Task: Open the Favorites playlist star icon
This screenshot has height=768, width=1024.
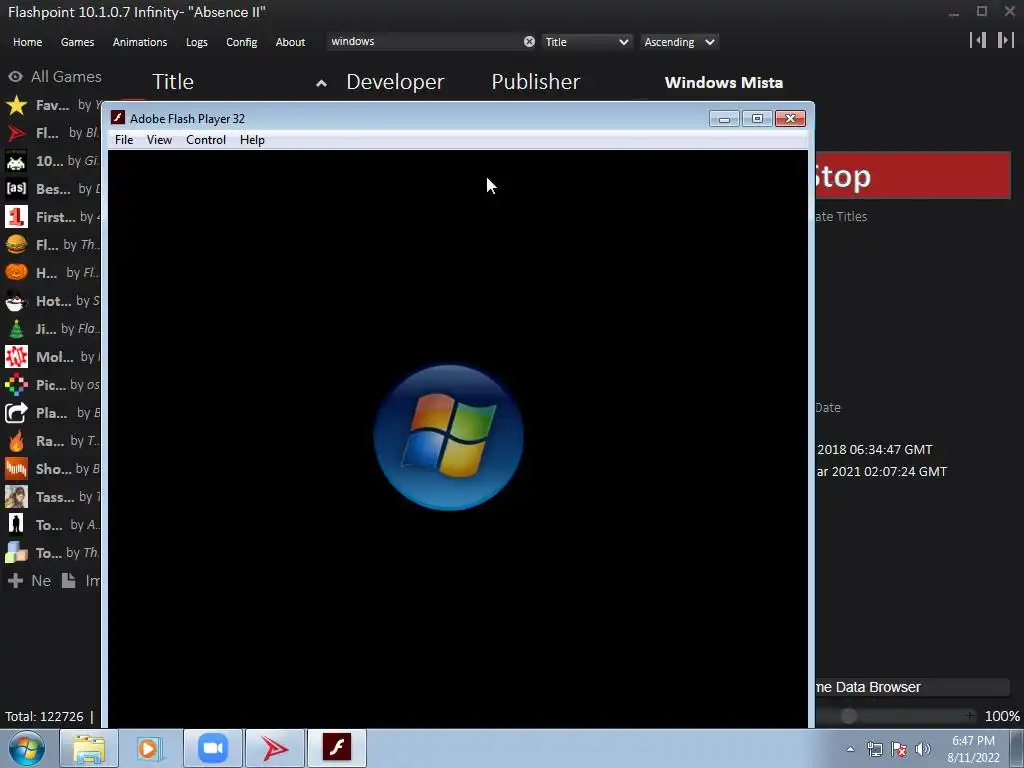Action: 16,105
